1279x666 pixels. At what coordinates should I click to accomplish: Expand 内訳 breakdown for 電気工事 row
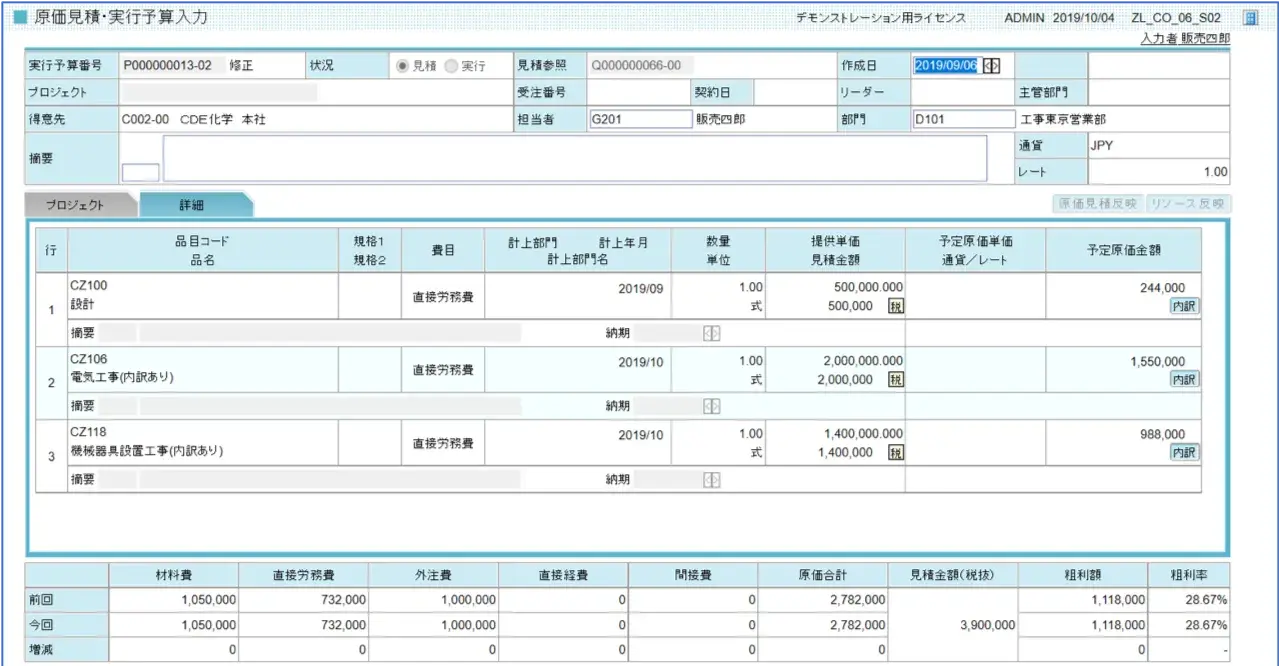click(1185, 380)
